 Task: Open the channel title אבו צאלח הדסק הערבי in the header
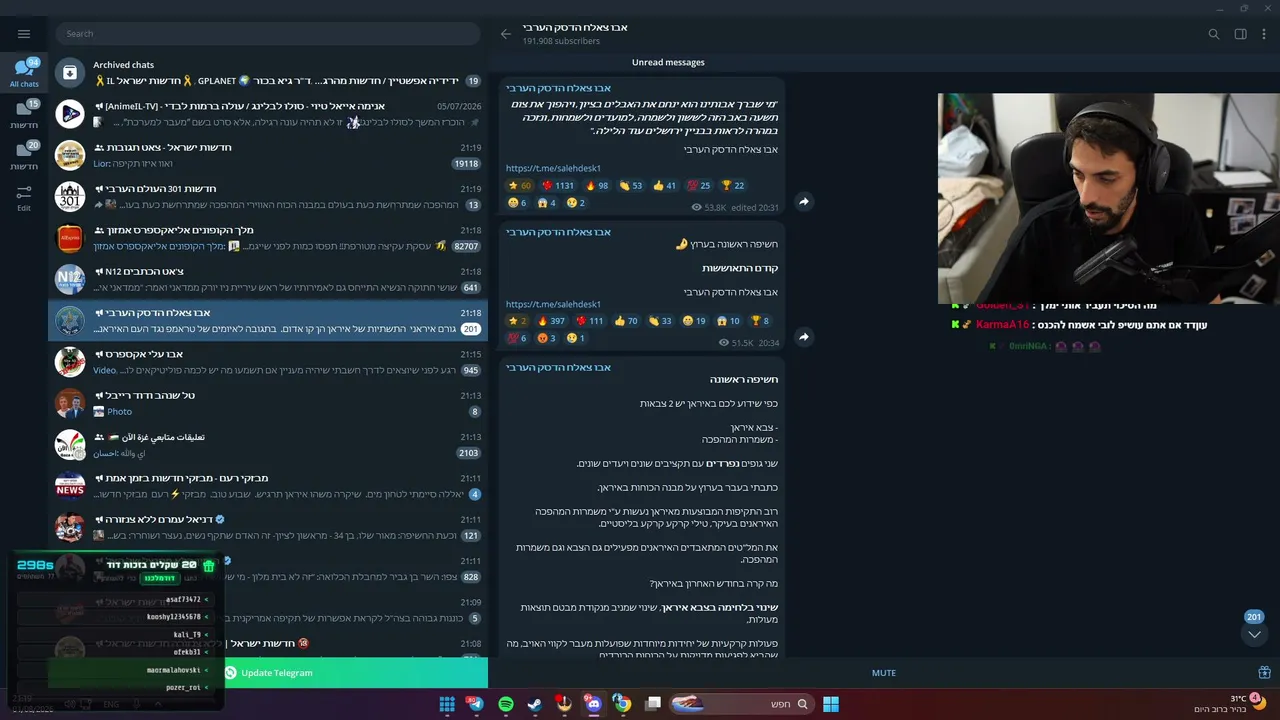pos(575,27)
